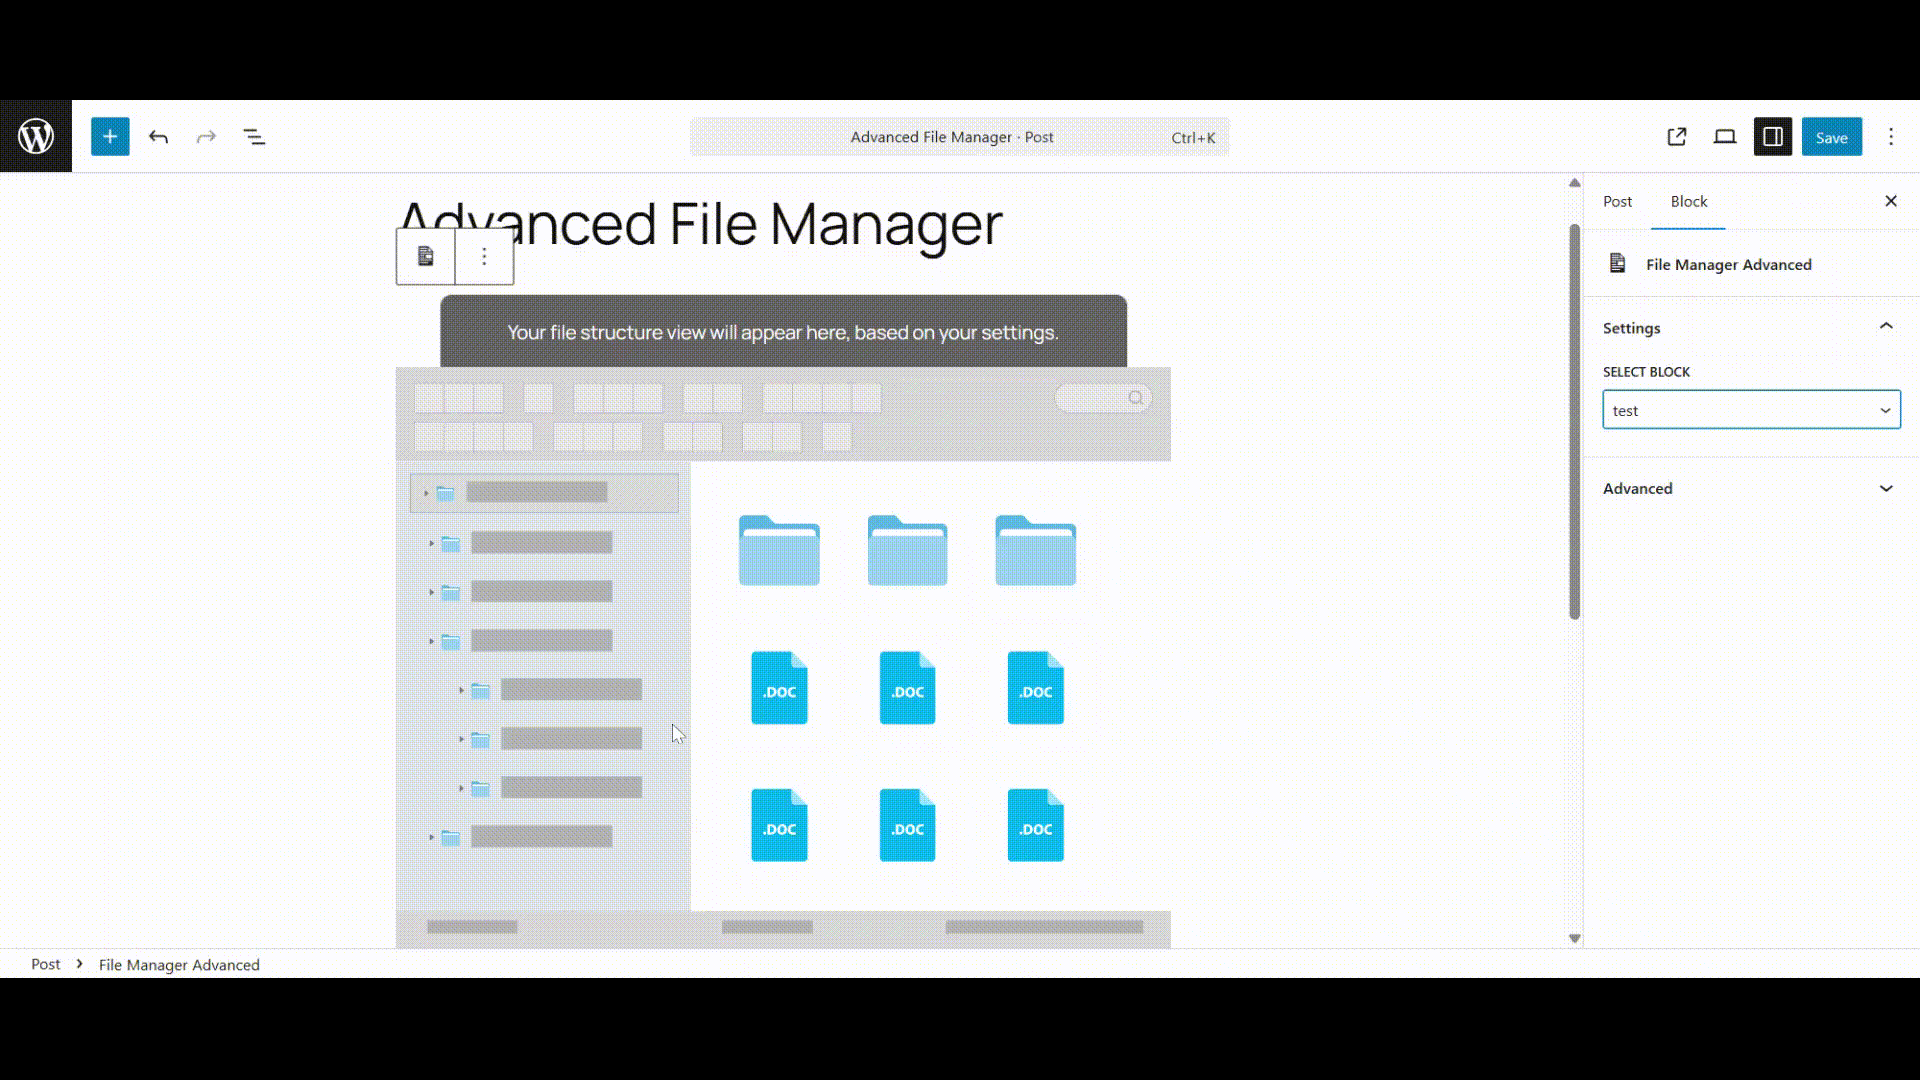This screenshot has width=1920, height=1080.
Task: Open the Advanced File Manager command search field
Action: click(958, 137)
